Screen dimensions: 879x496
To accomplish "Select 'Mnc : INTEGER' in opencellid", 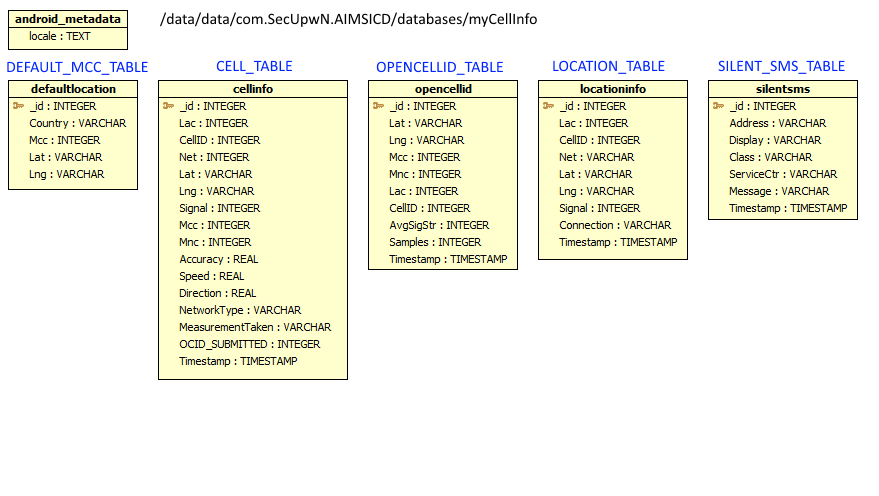I will pyautogui.click(x=425, y=174).
